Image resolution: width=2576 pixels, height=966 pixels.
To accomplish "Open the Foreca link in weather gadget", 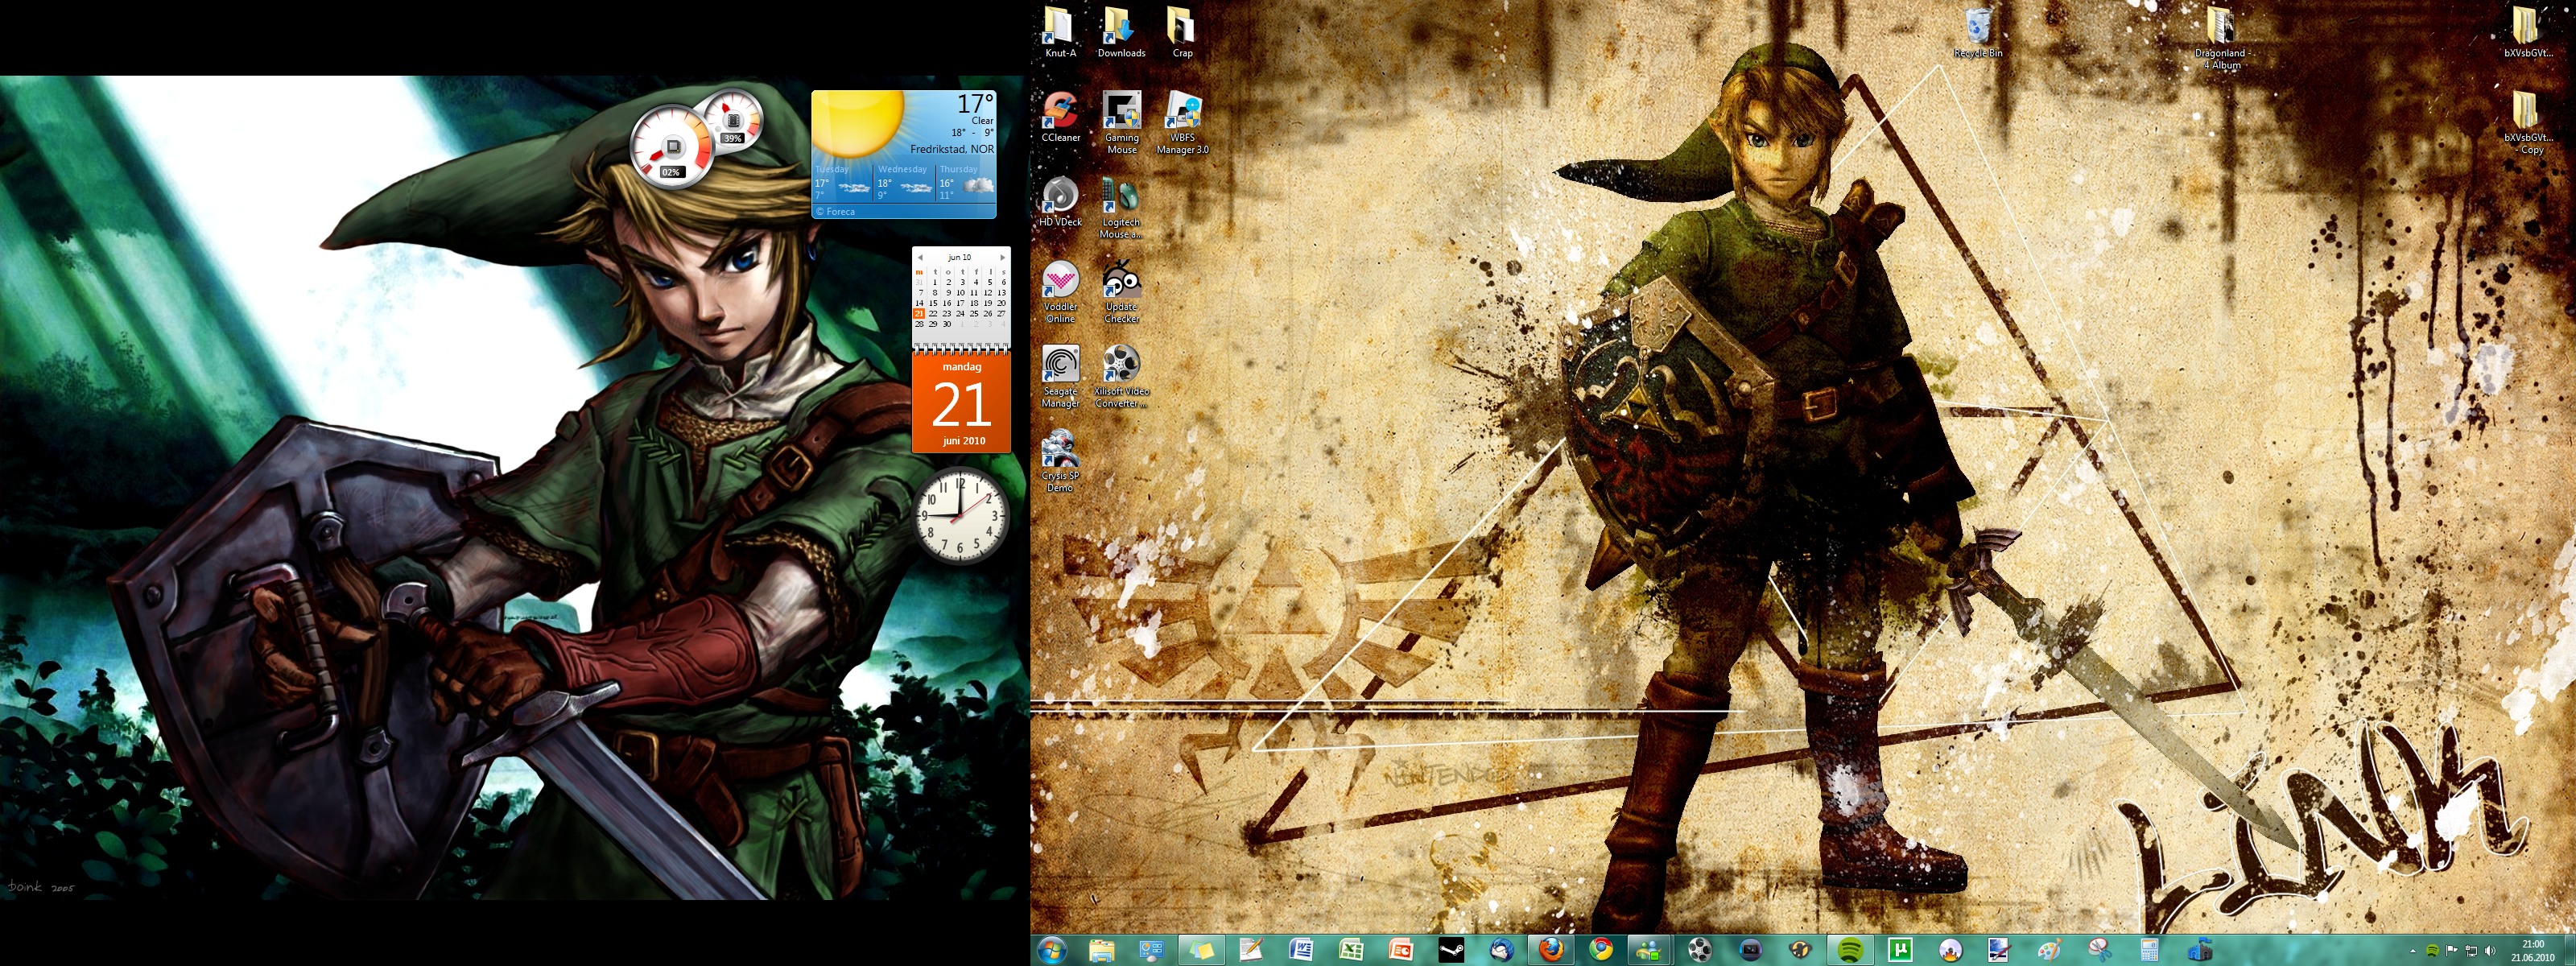I will [x=836, y=211].
